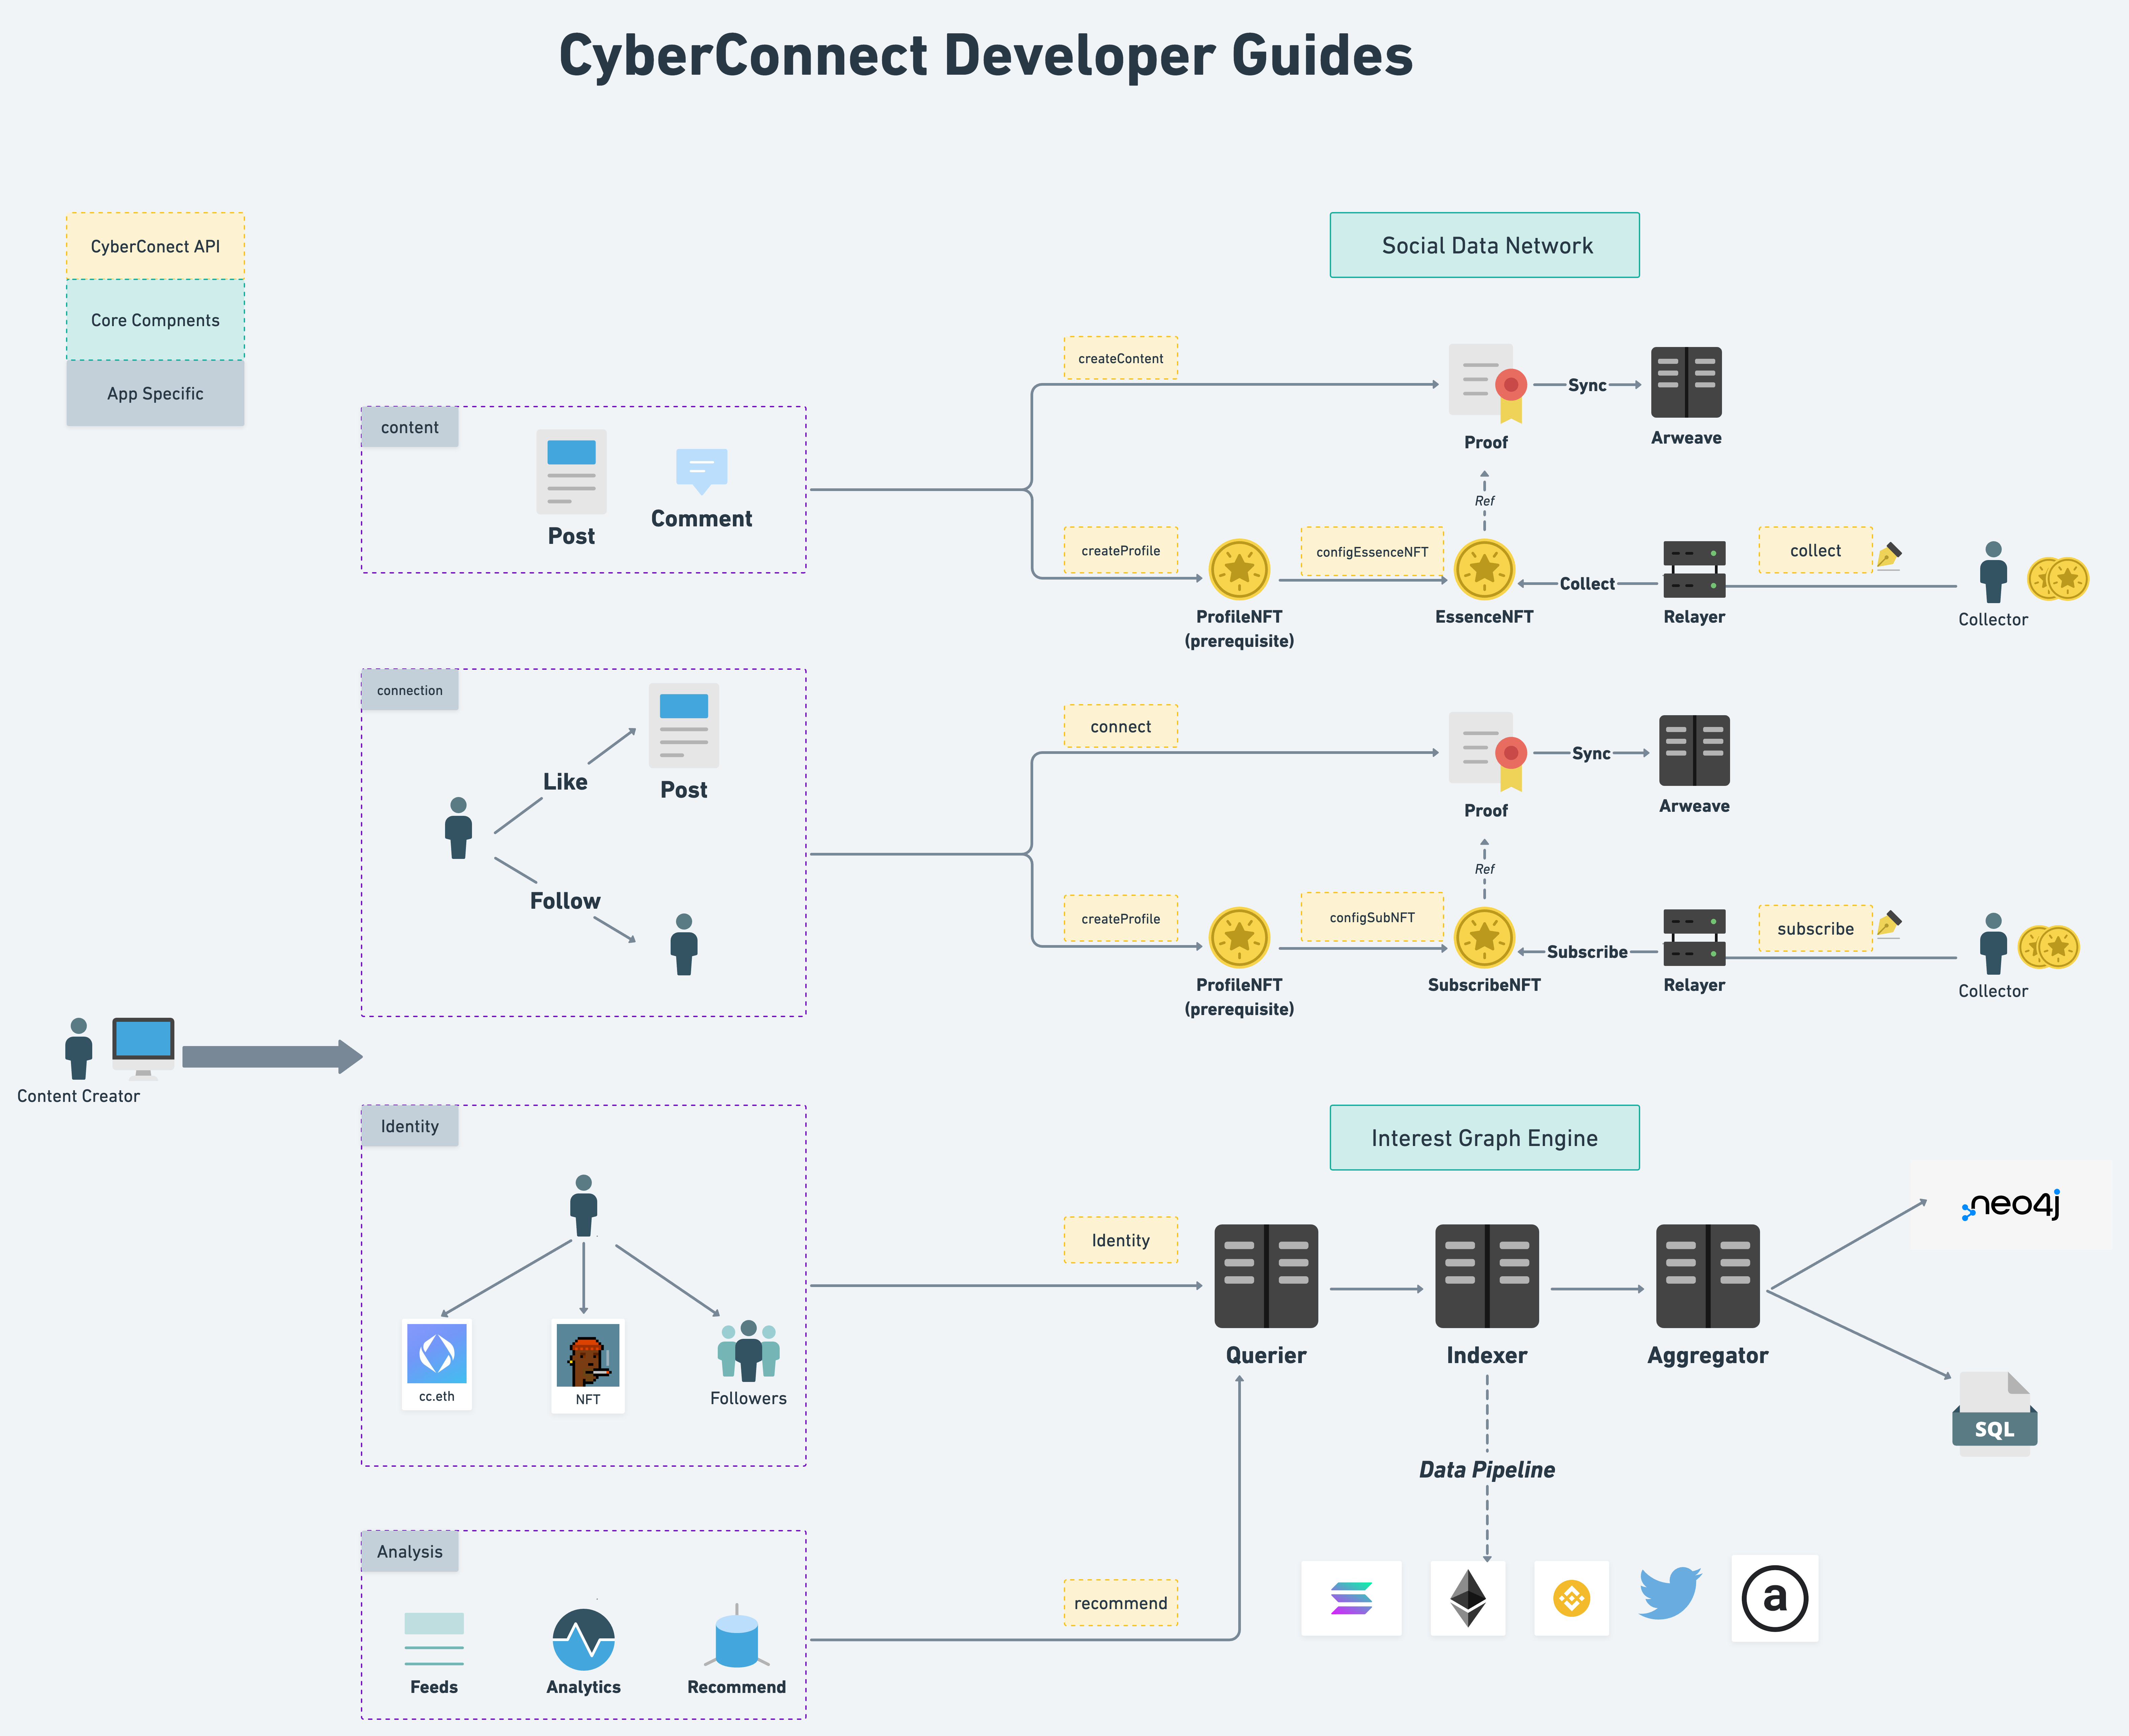Click the configEssenceNFT API label
This screenshot has width=2129, height=1736.
[x=1372, y=551]
